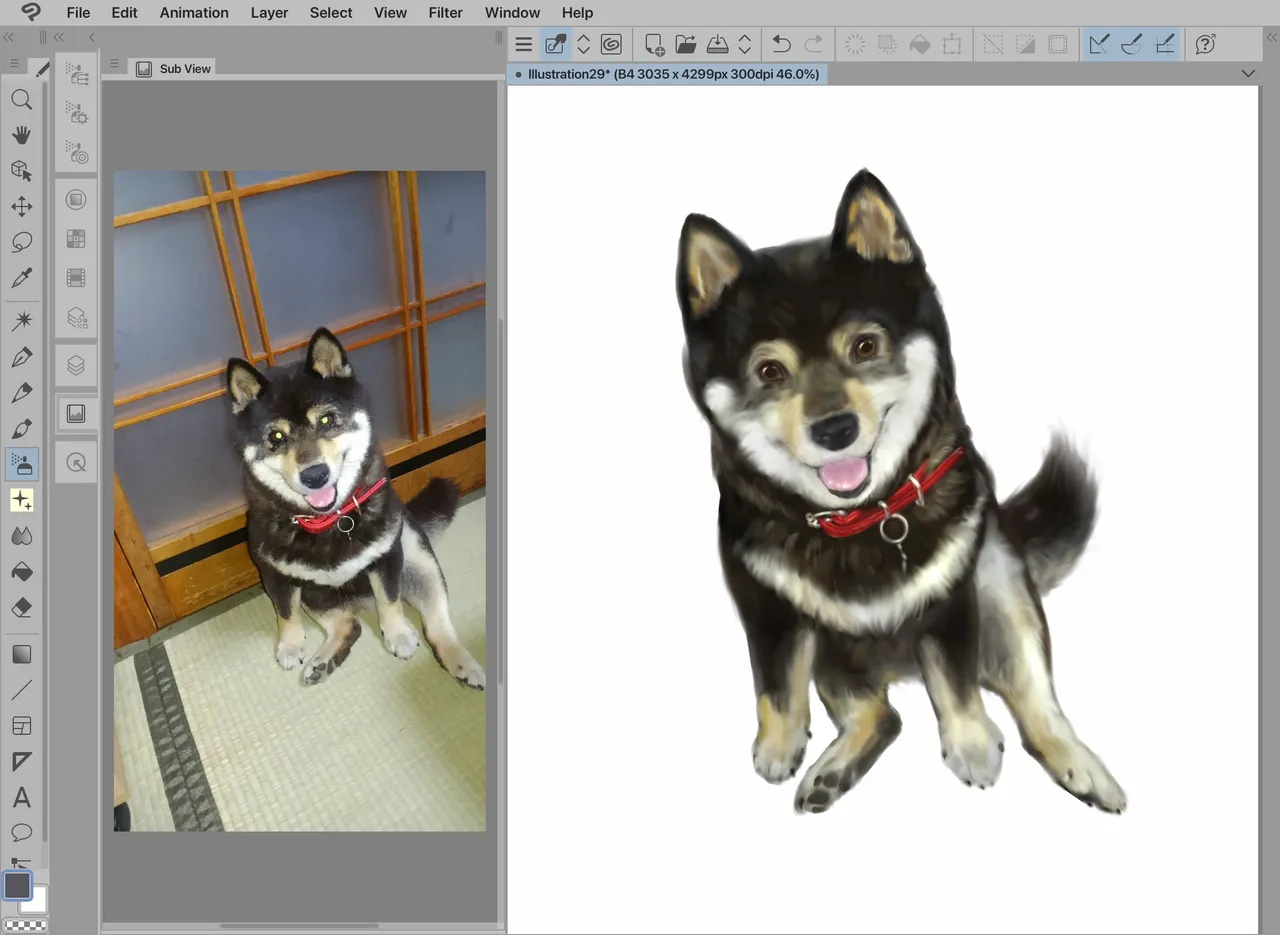
Task: Open the tool palette menu
Action: click(x=14, y=64)
